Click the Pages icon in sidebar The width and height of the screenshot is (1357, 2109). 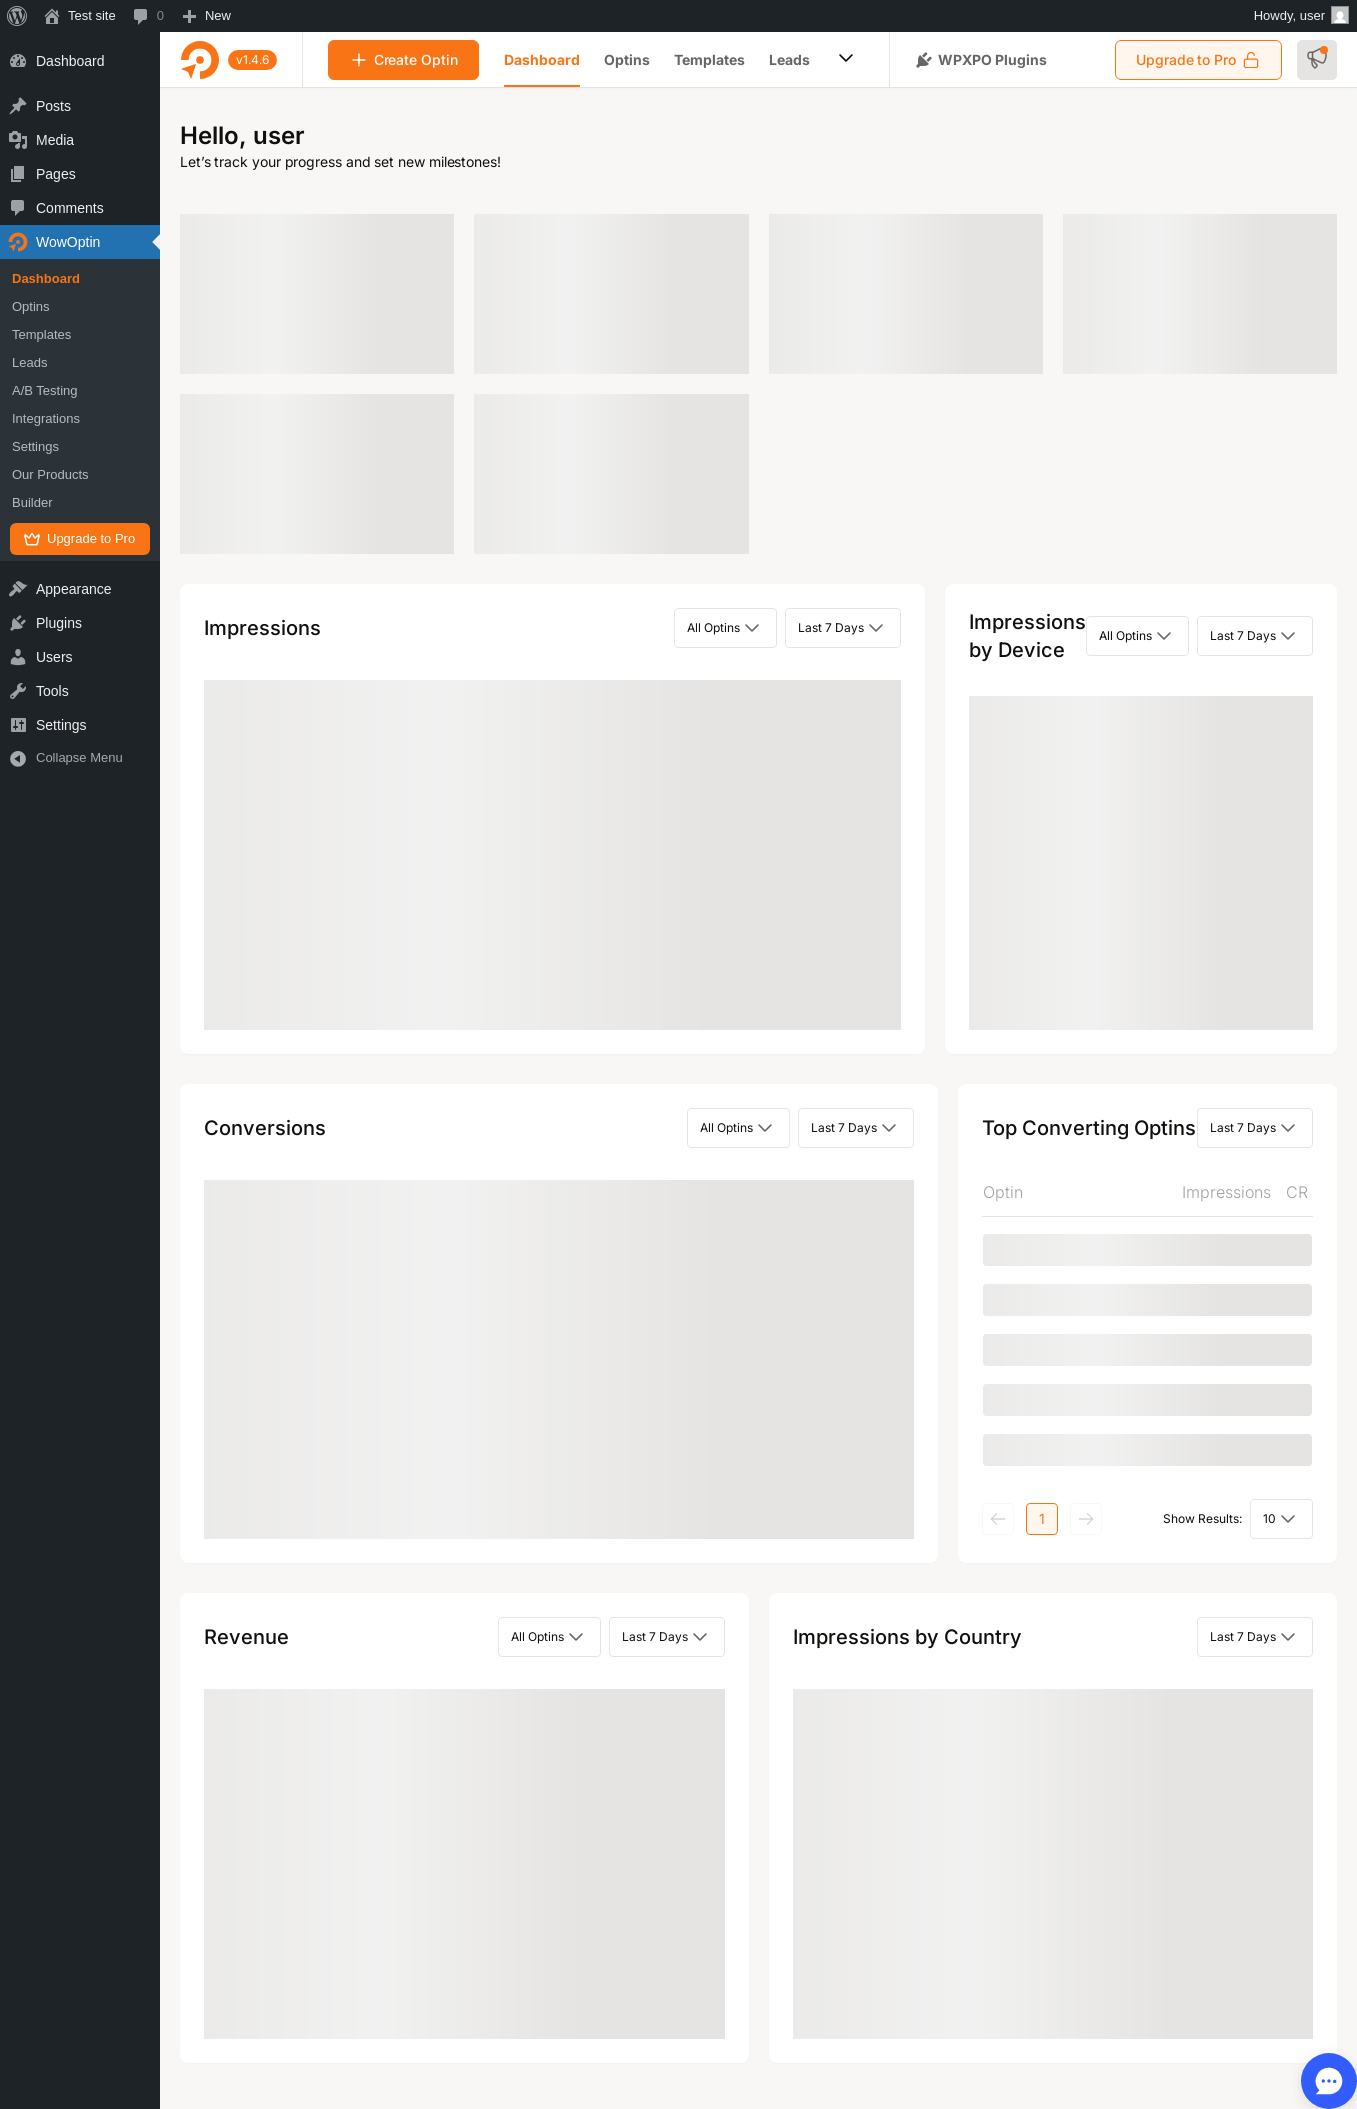pyautogui.click(x=18, y=174)
